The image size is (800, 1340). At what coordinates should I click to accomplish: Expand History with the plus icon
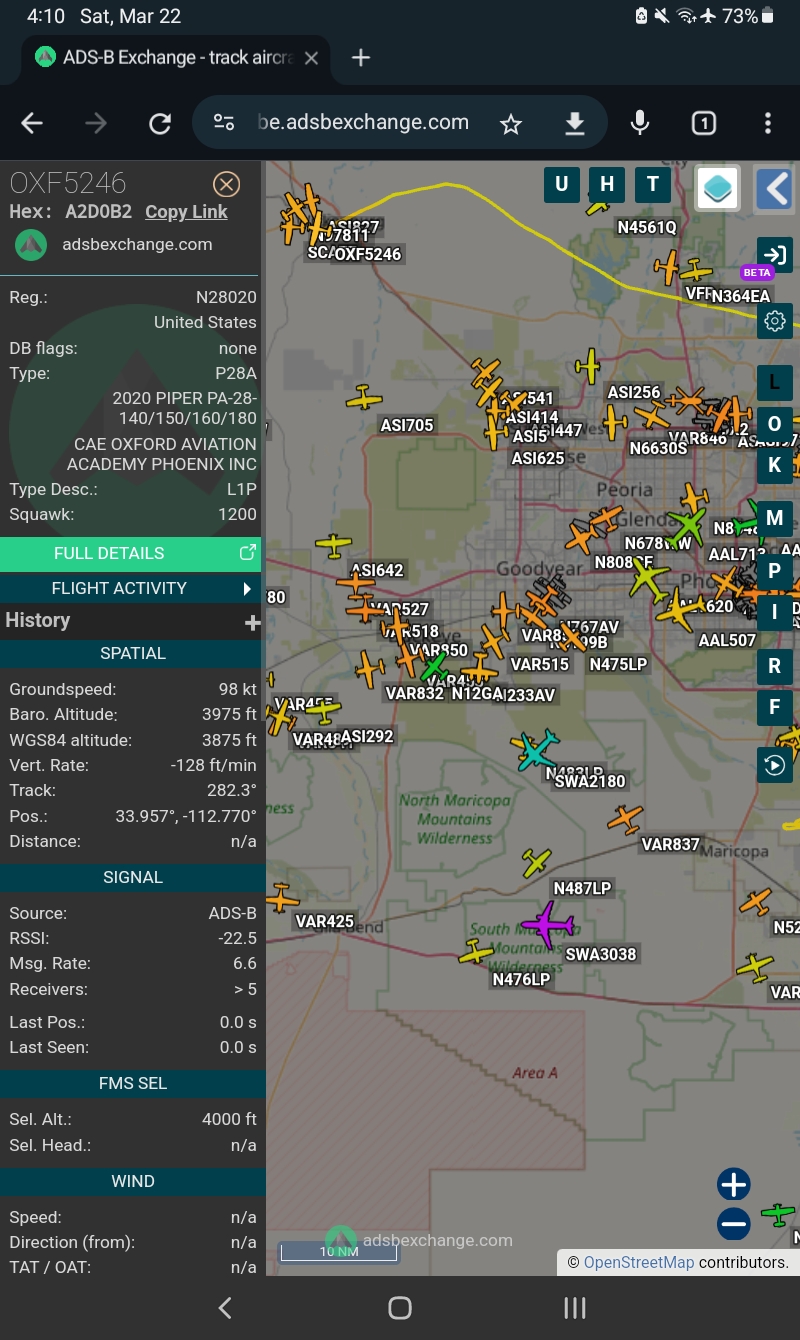click(x=252, y=623)
